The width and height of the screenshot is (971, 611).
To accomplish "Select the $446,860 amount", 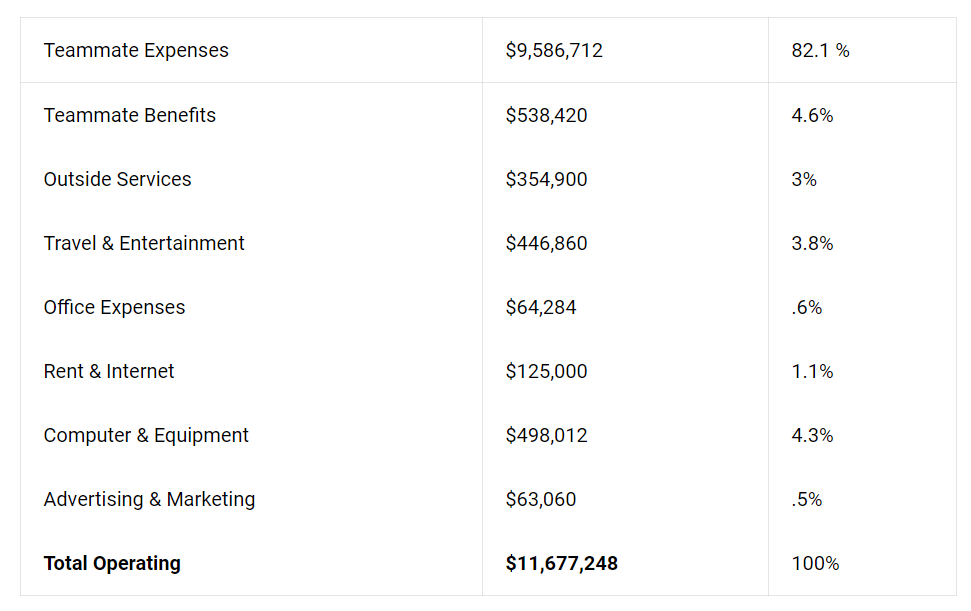I will coord(546,243).
